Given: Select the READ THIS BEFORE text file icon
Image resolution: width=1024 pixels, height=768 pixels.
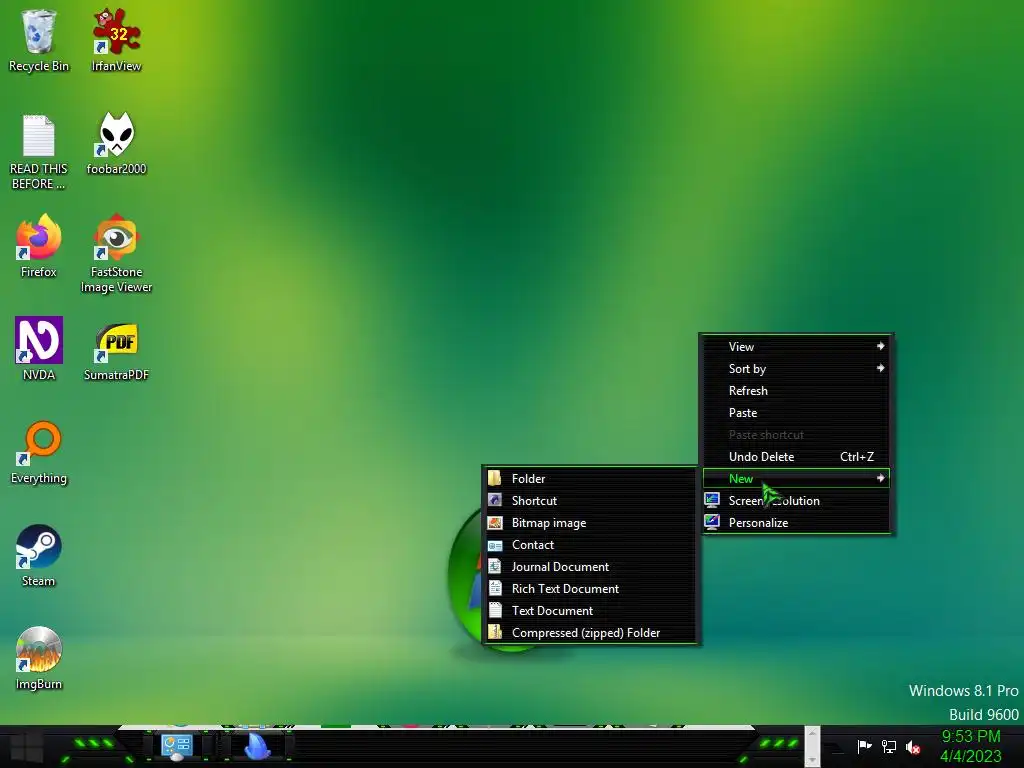Looking at the screenshot, I should coord(39,152).
